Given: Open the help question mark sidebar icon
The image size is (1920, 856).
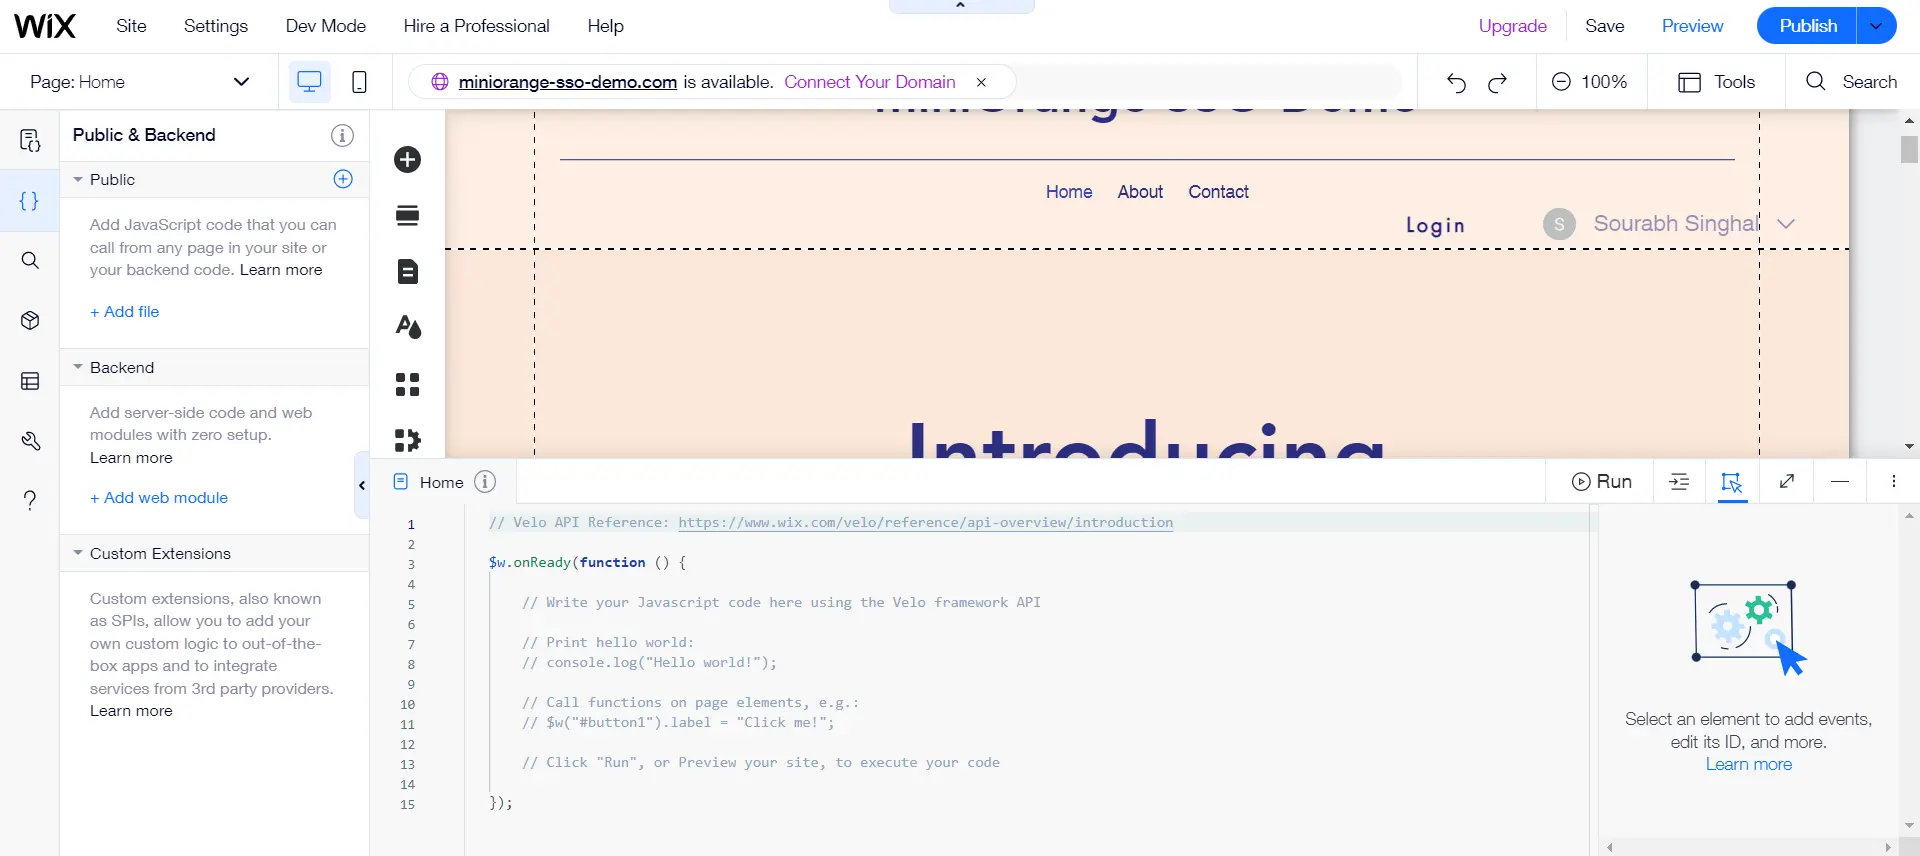Looking at the screenshot, I should pyautogui.click(x=30, y=500).
